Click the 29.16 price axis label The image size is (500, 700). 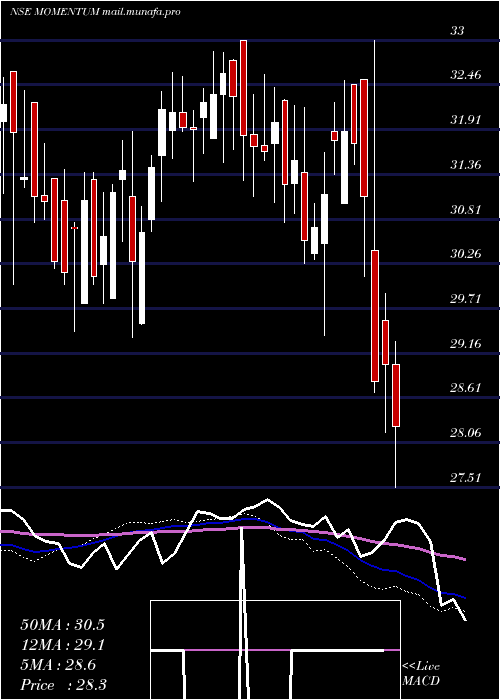click(466, 343)
